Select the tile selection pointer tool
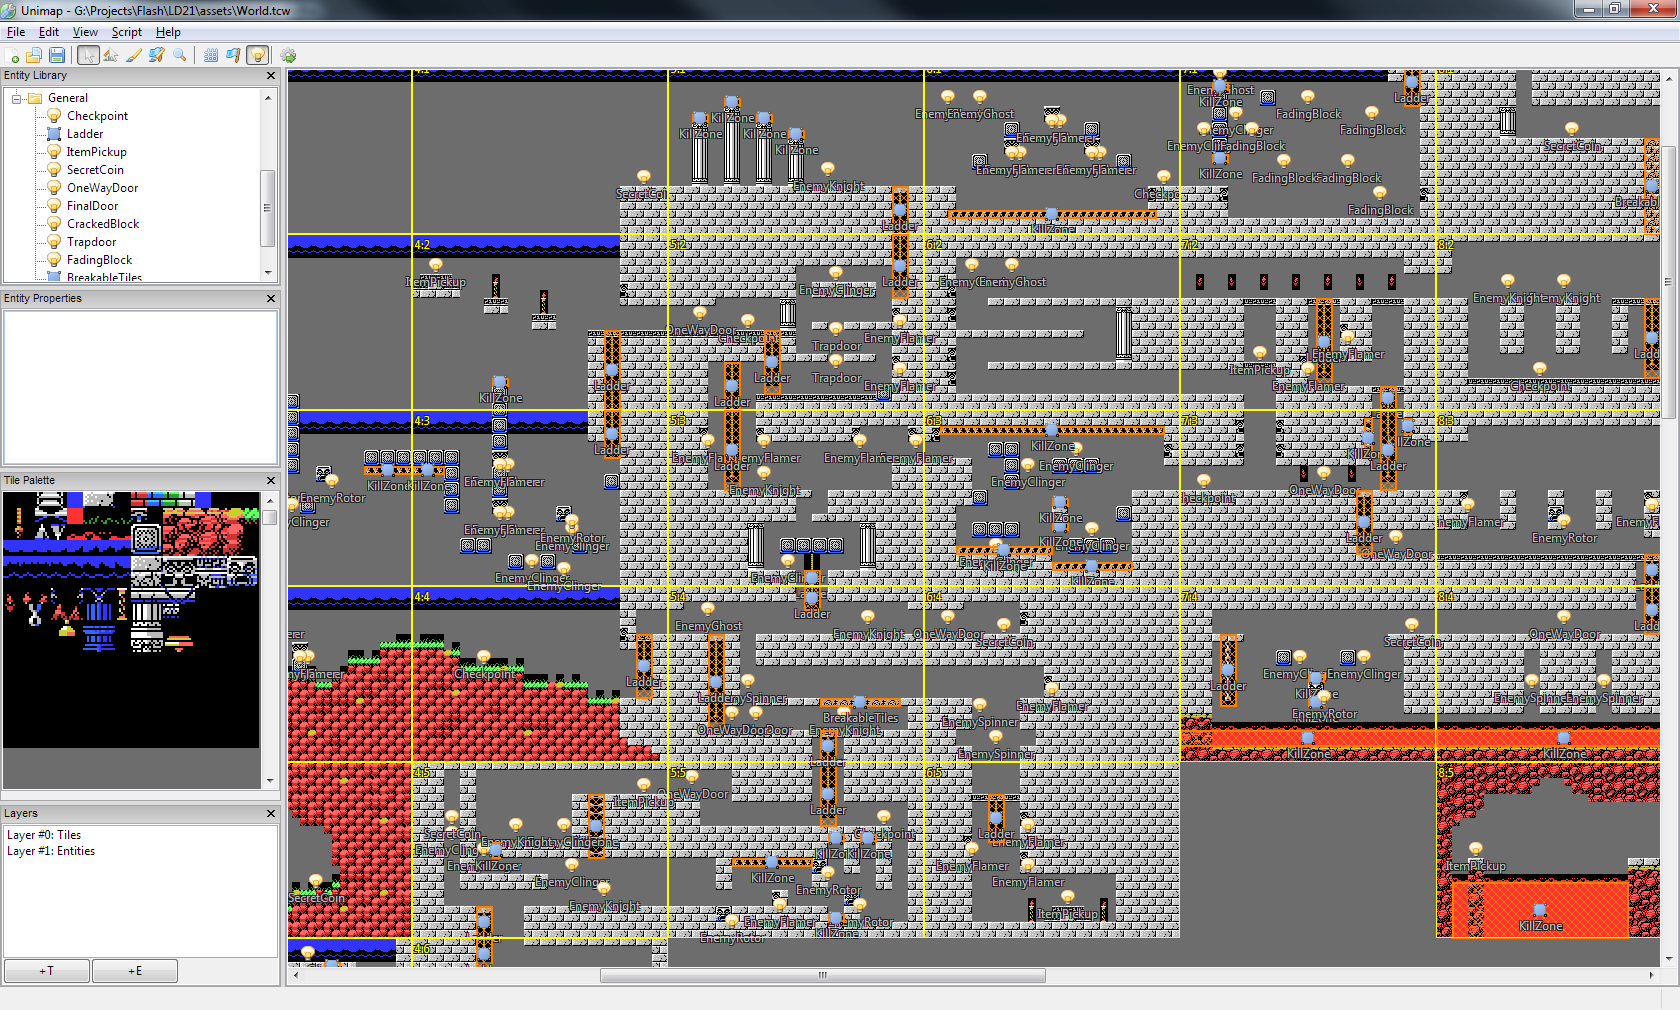Viewport: 1680px width, 1010px height. pos(111,56)
